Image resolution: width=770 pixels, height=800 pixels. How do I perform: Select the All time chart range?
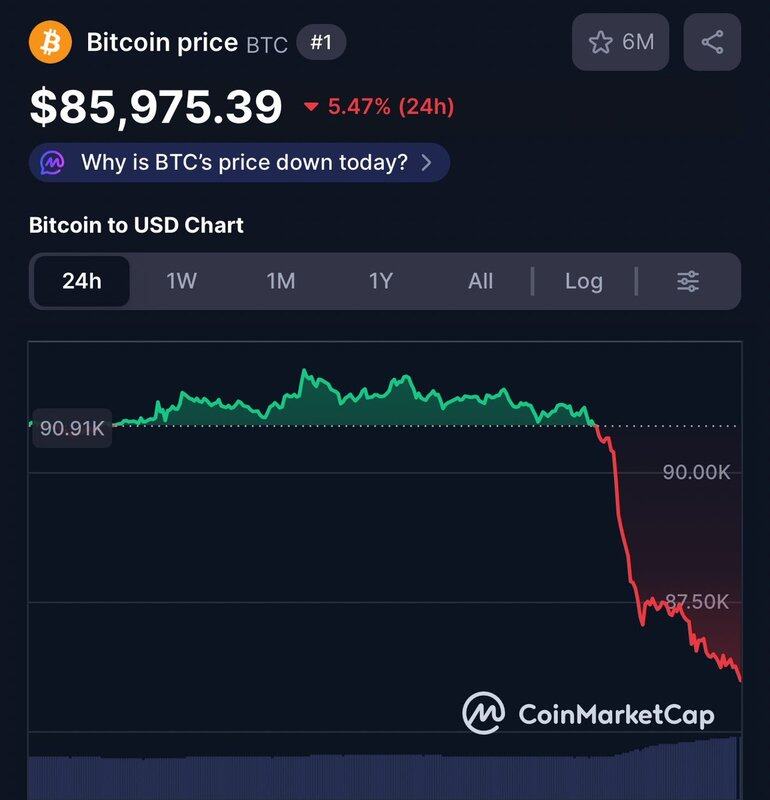481,281
